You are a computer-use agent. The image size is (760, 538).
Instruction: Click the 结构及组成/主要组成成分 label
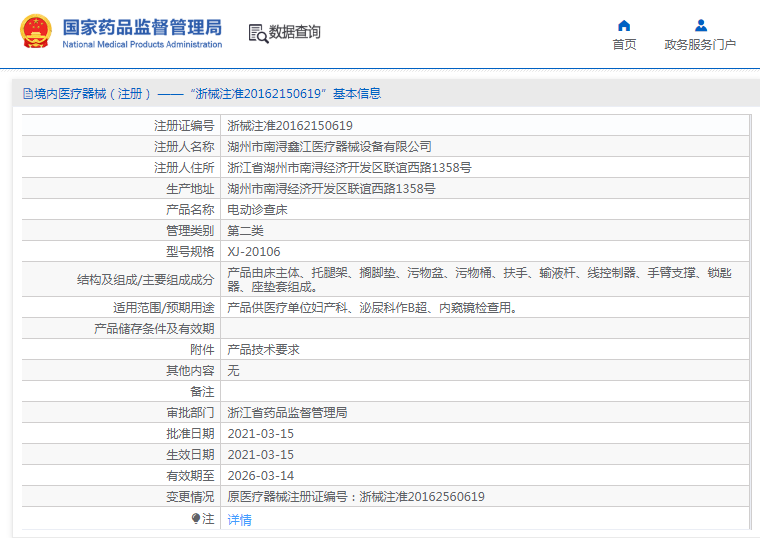tap(145, 280)
